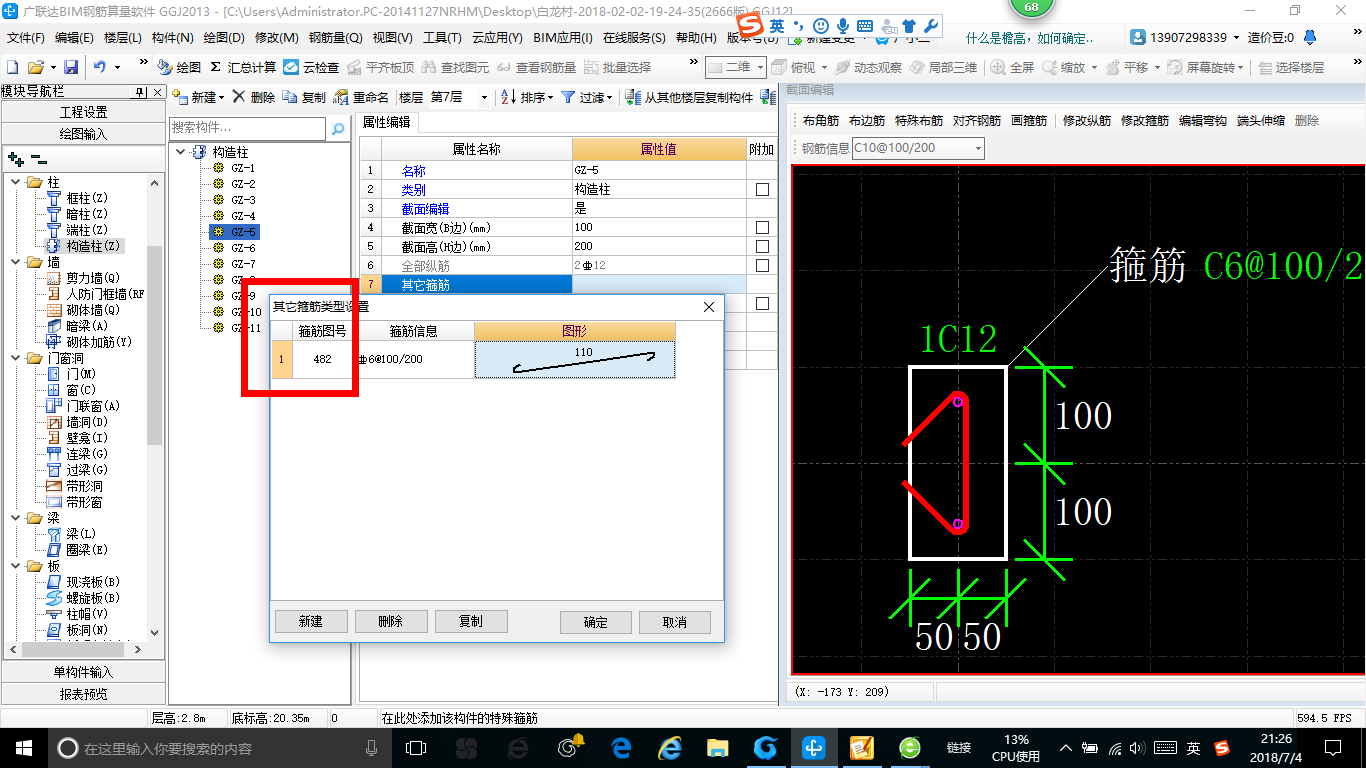Run 汇总计算 summary calculation

(243, 67)
